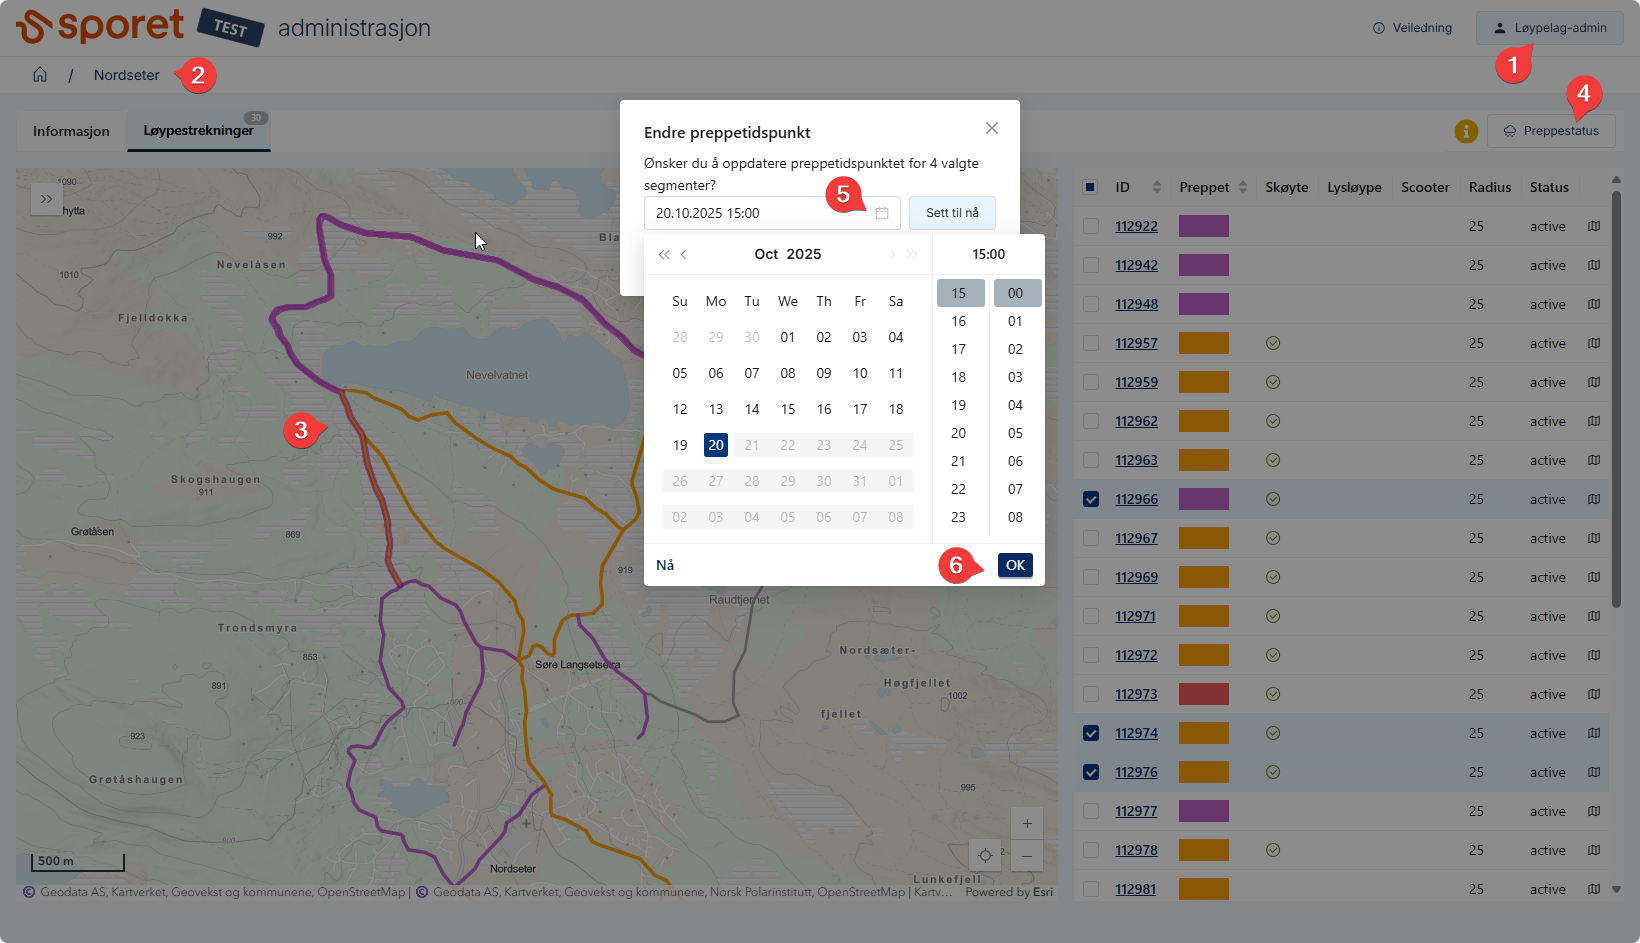1640x943 pixels.
Task: Click the purple Preppet swatch for 112942
Action: click(x=1203, y=265)
